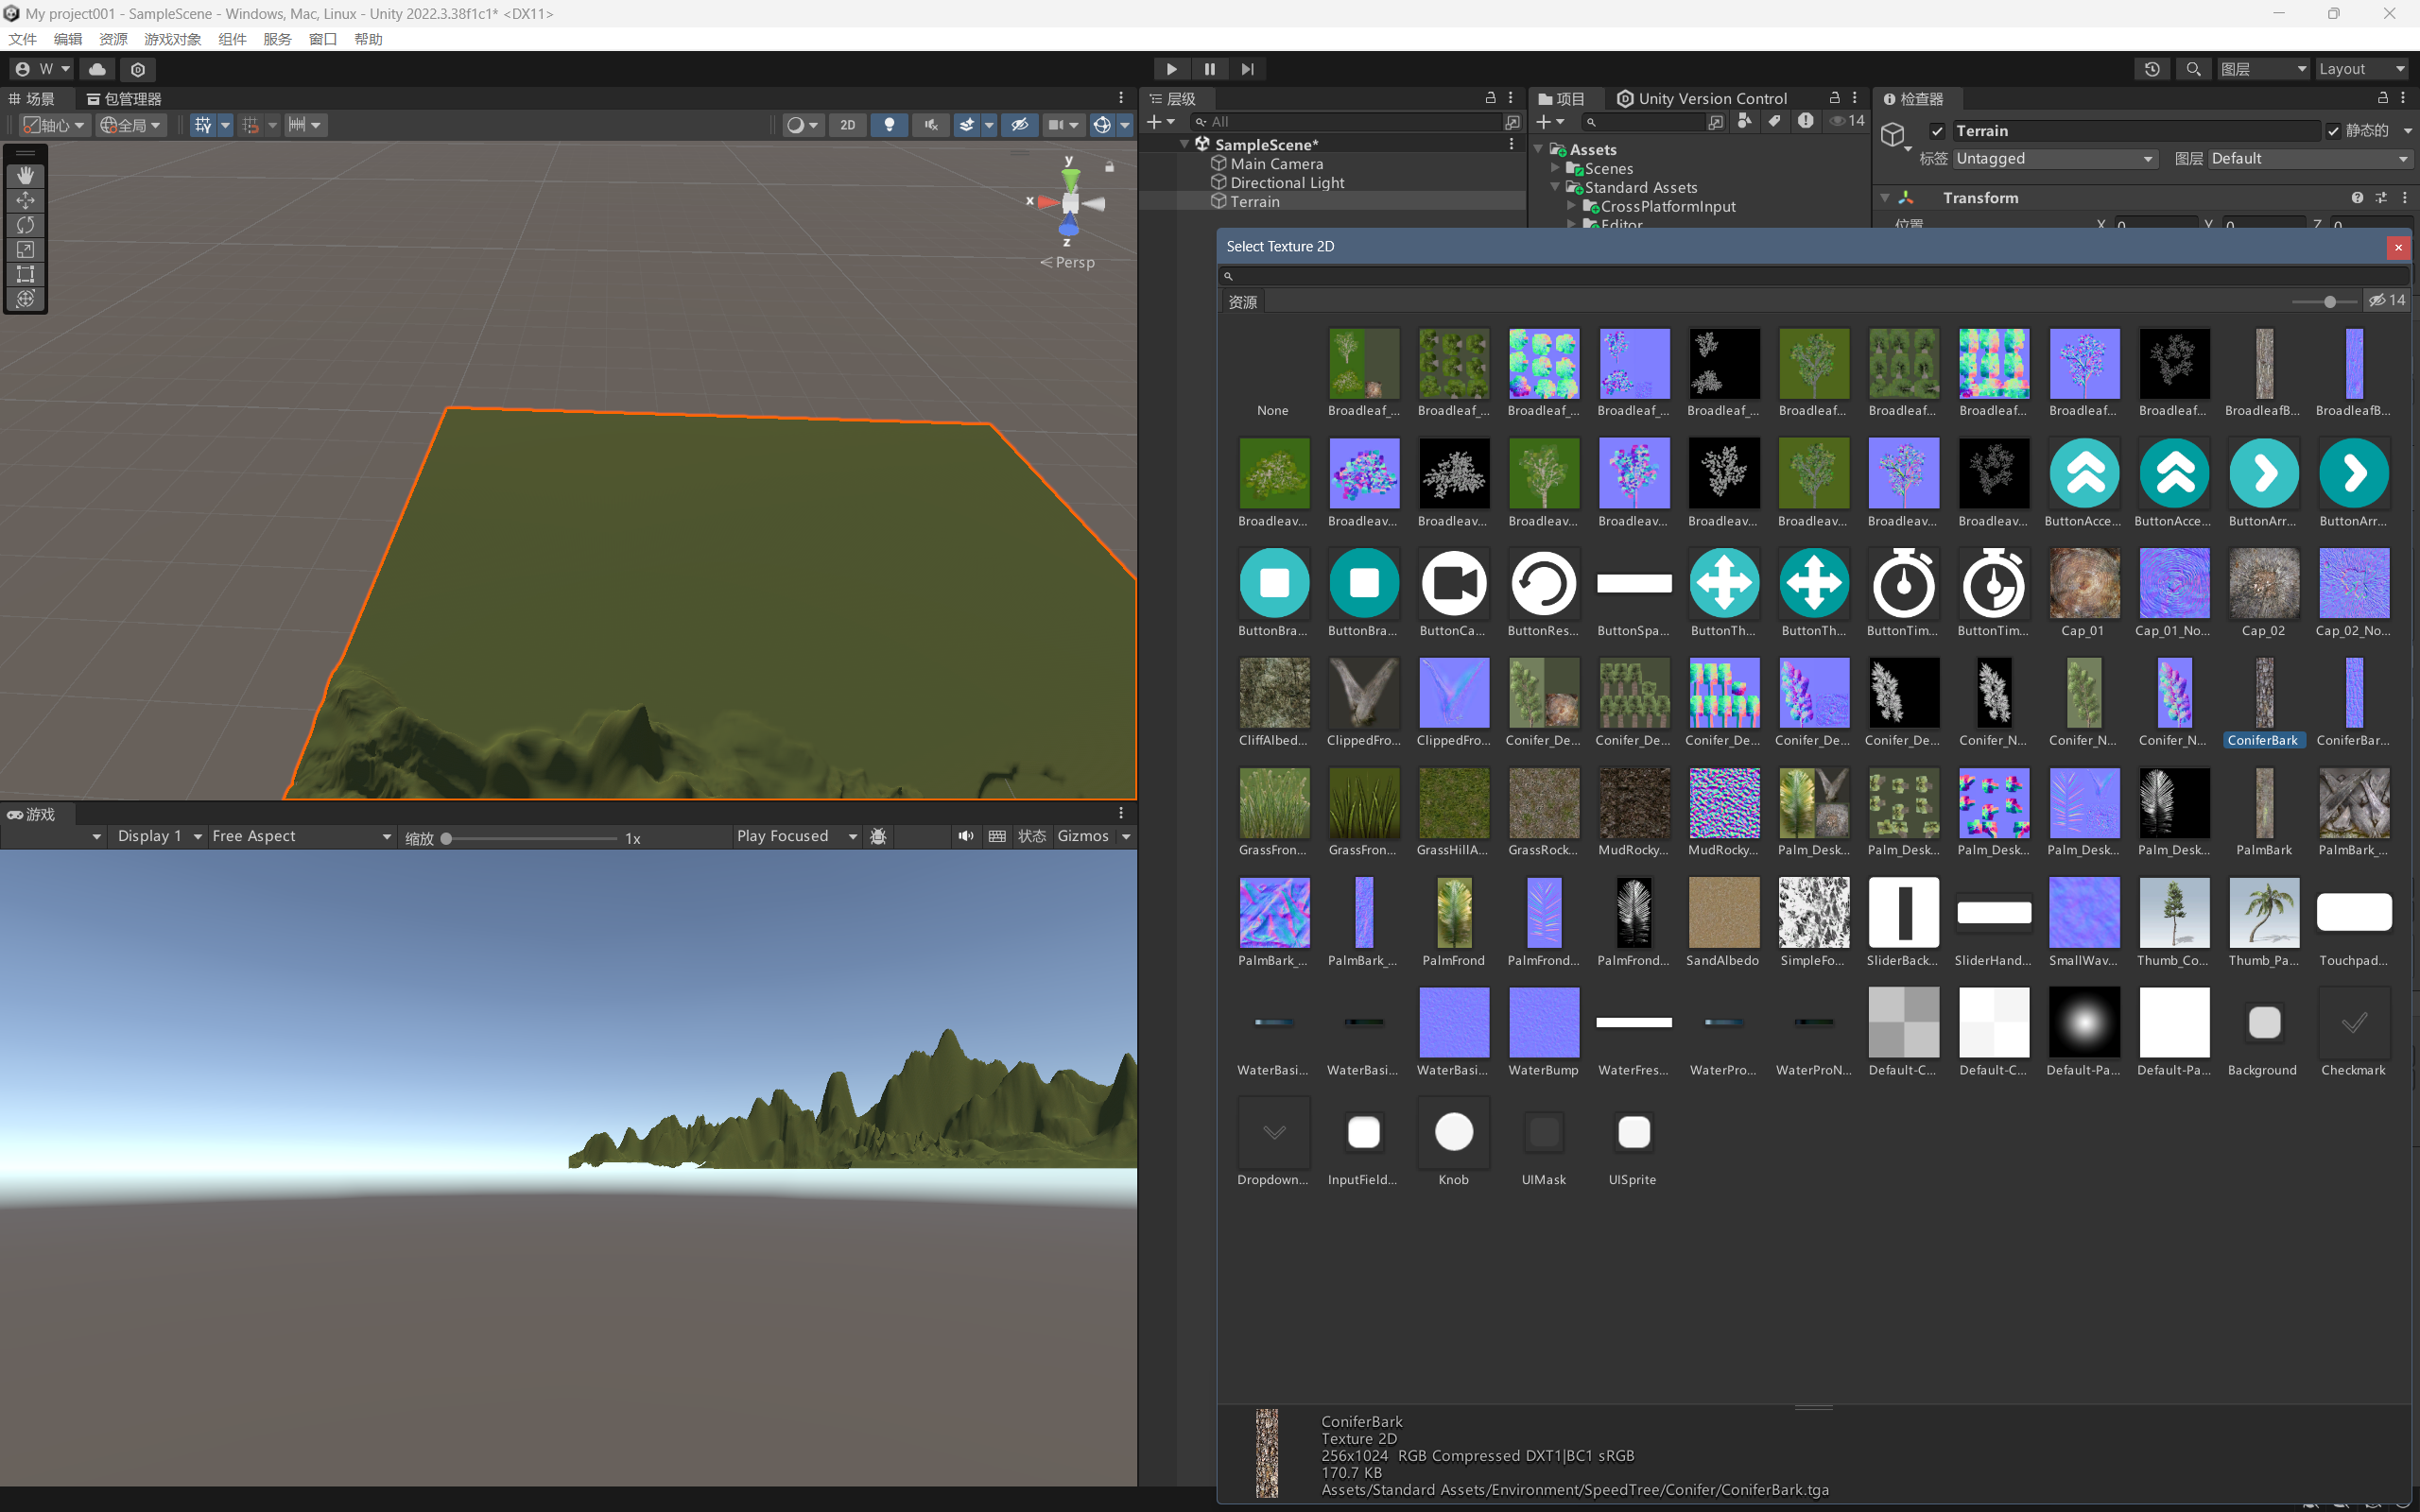Collapse the Assets folder

tap(1538, 149)
